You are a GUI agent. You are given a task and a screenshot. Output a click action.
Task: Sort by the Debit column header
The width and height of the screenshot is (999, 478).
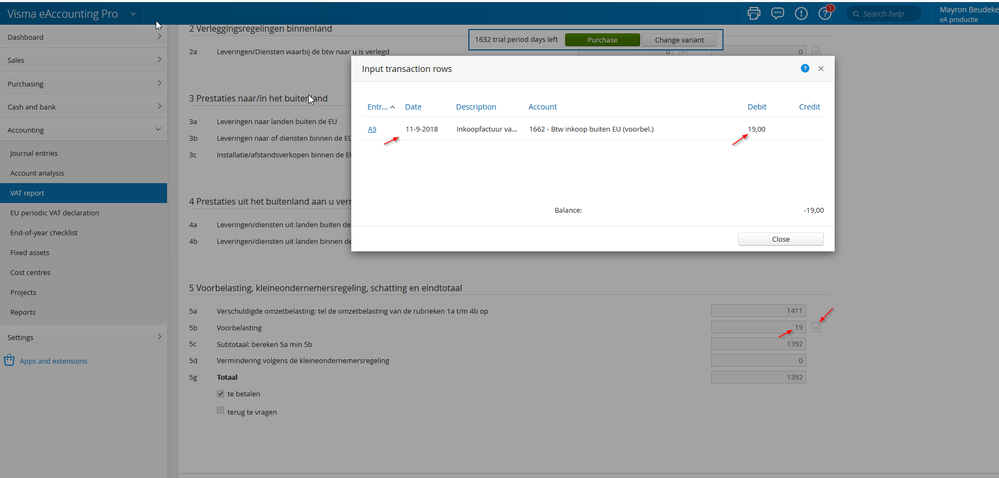pos(757,107)
